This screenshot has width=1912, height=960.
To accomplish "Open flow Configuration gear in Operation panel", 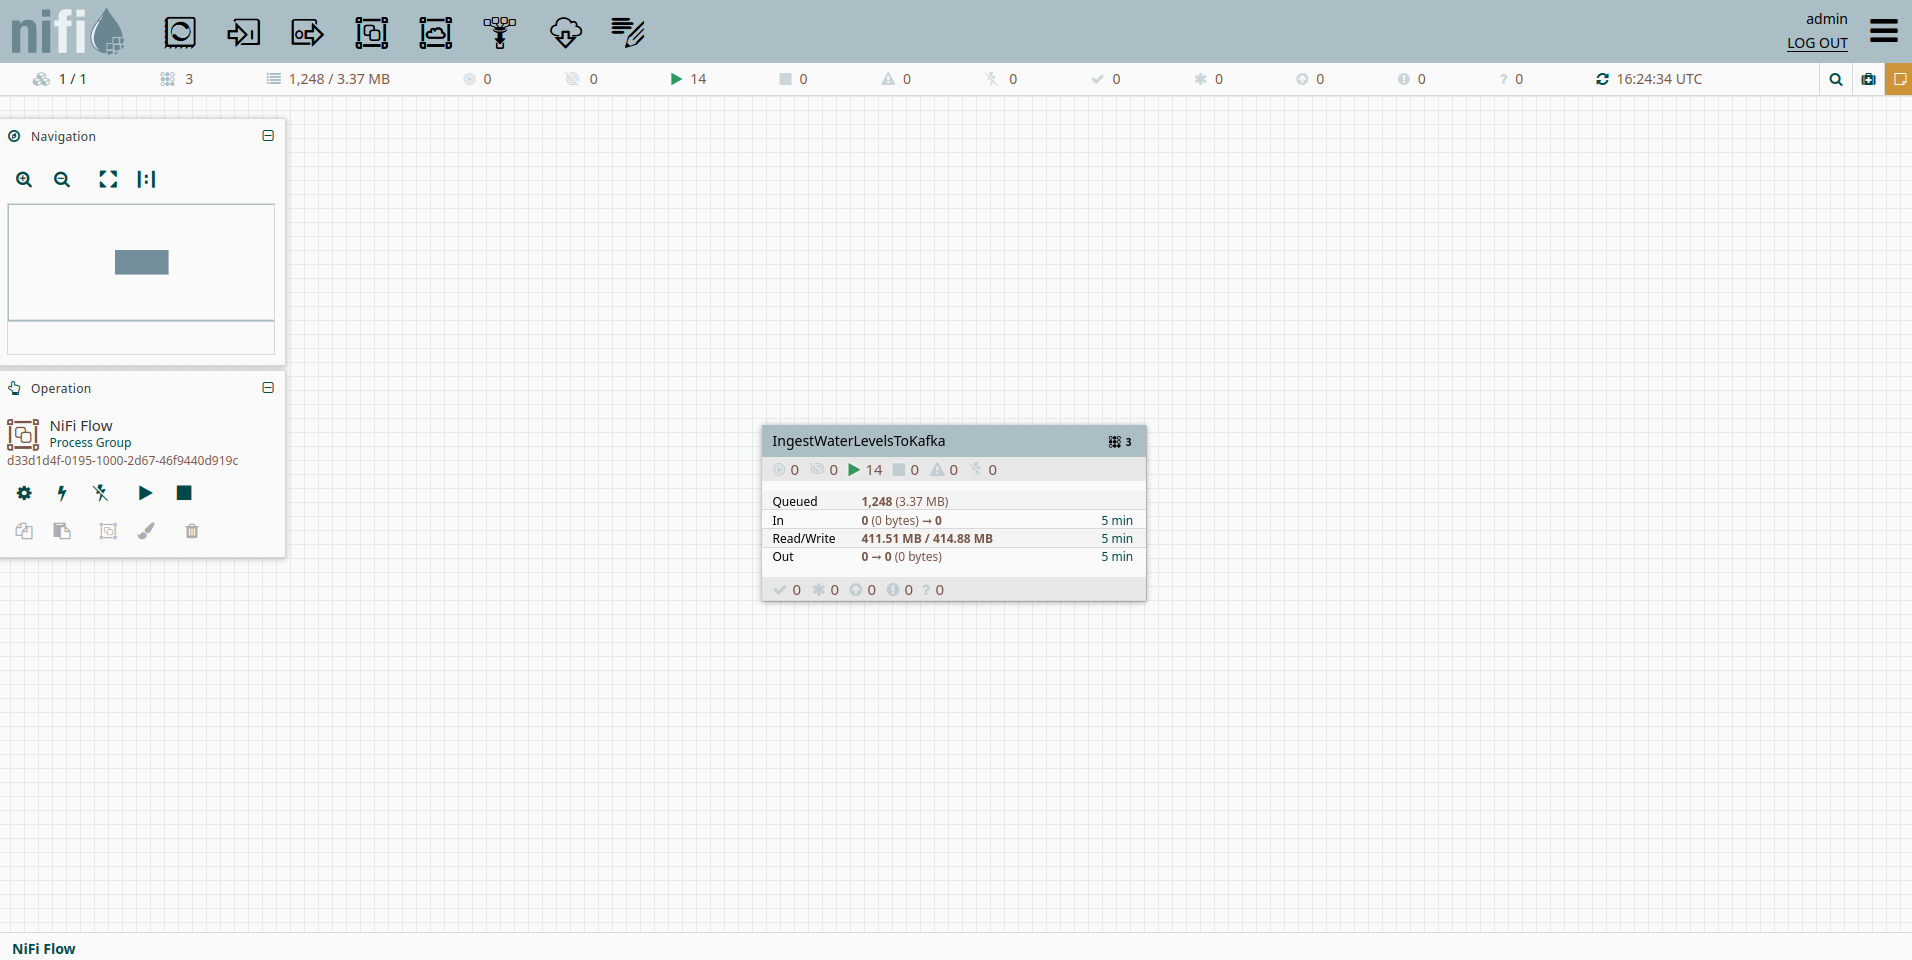I will (x=24, y=493).
